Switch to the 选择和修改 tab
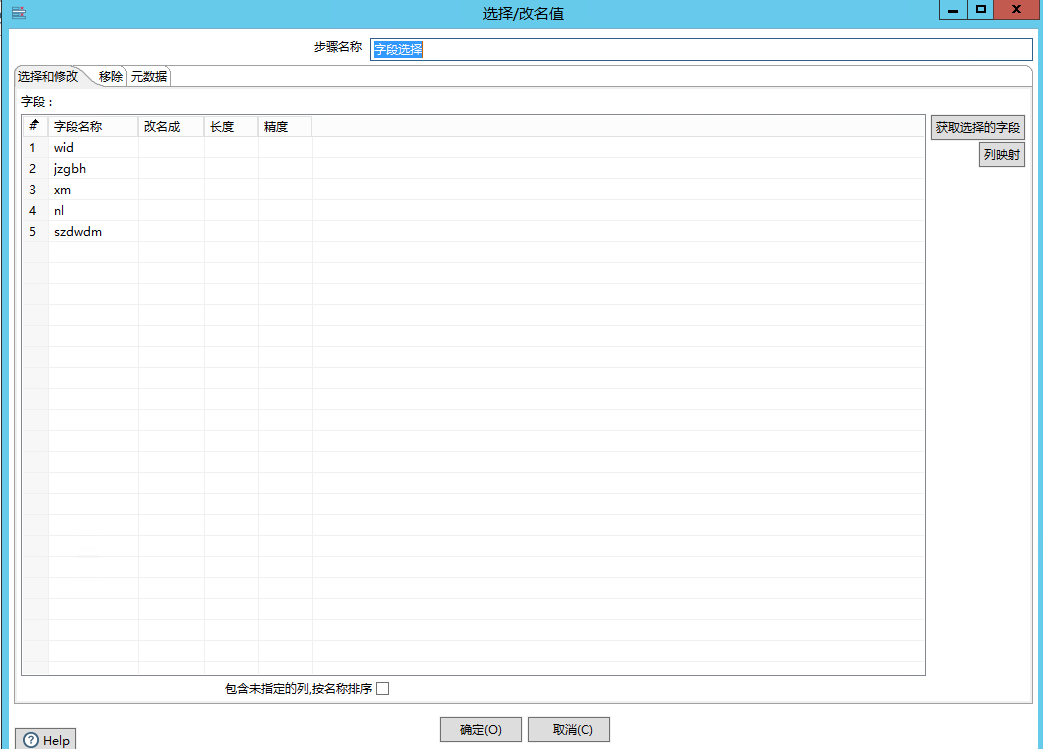1043x749 pixels. point(48,76)
